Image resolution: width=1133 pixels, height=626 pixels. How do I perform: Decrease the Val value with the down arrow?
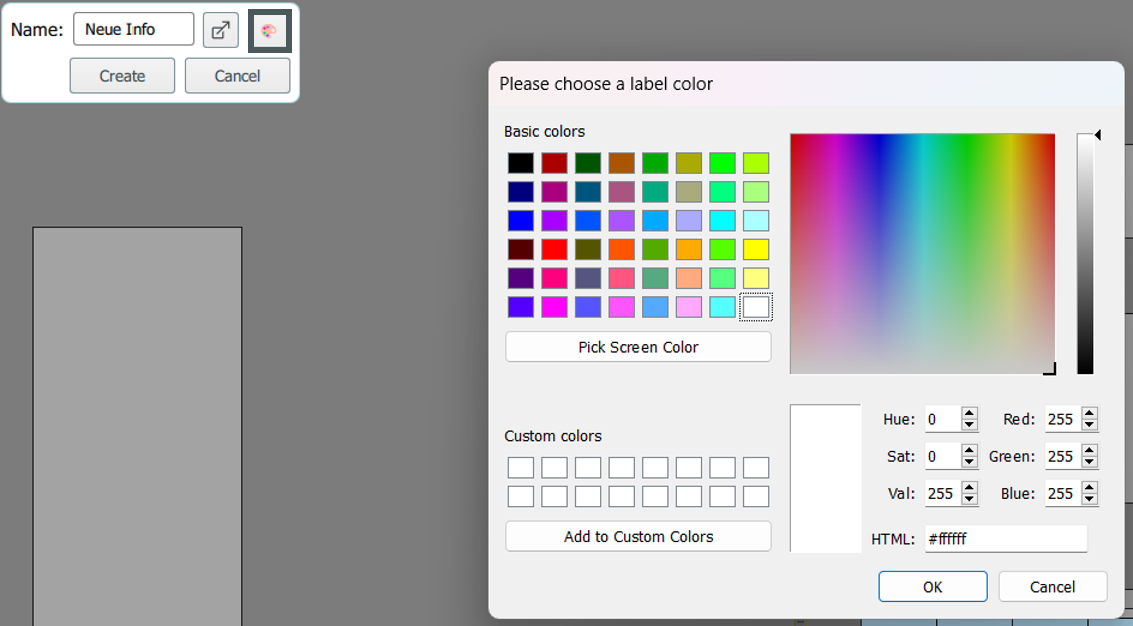[x=969, y=497]
